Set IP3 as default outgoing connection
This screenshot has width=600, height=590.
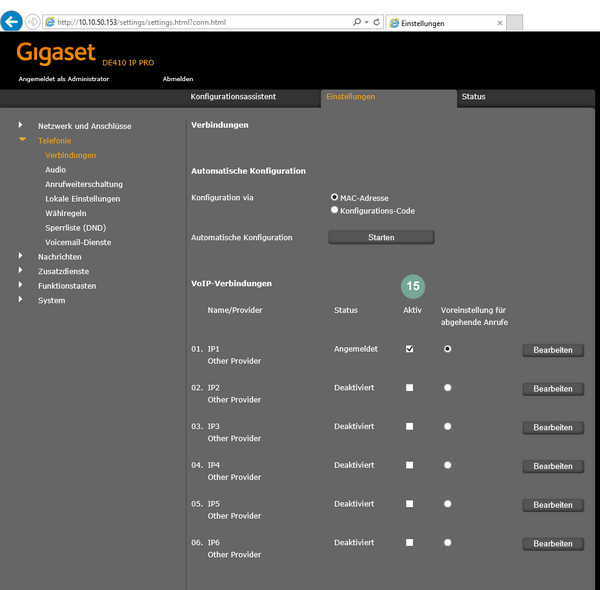click(x=447, y=426)
